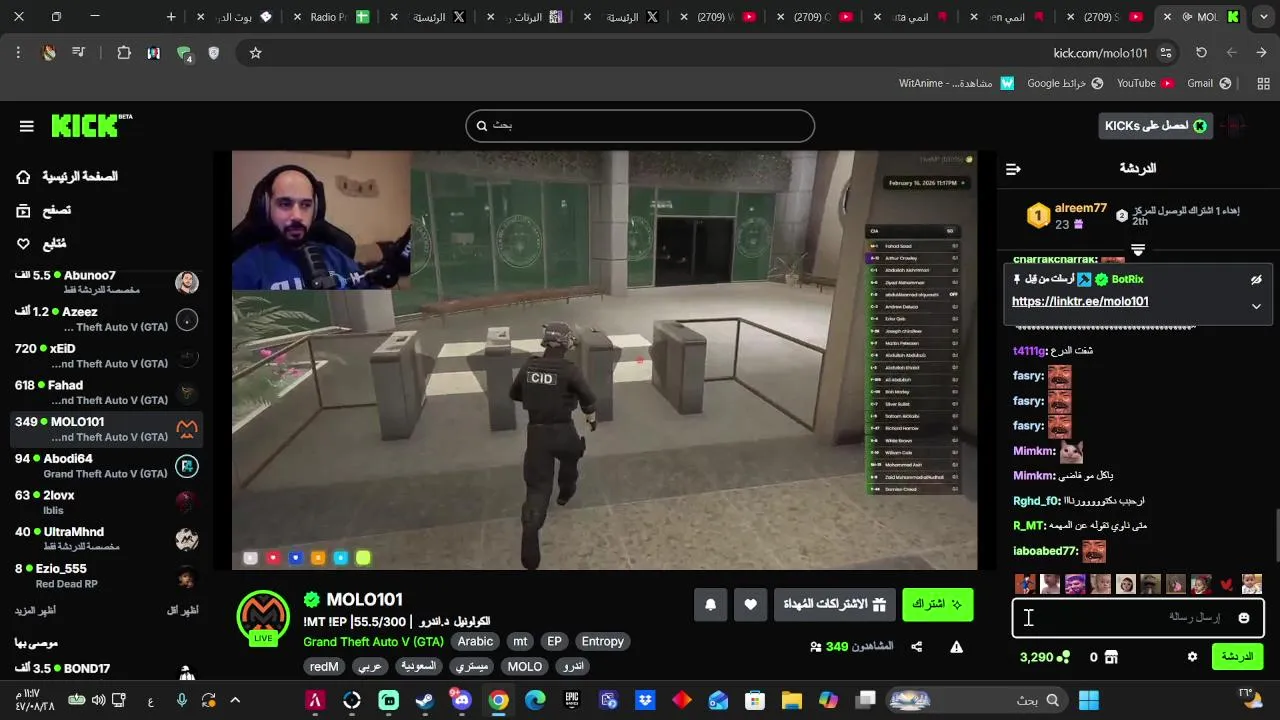Viewport: 1280px width, 720px height.
Task: Open chat settings gear icon
Action: click(x=1192, y=657)
